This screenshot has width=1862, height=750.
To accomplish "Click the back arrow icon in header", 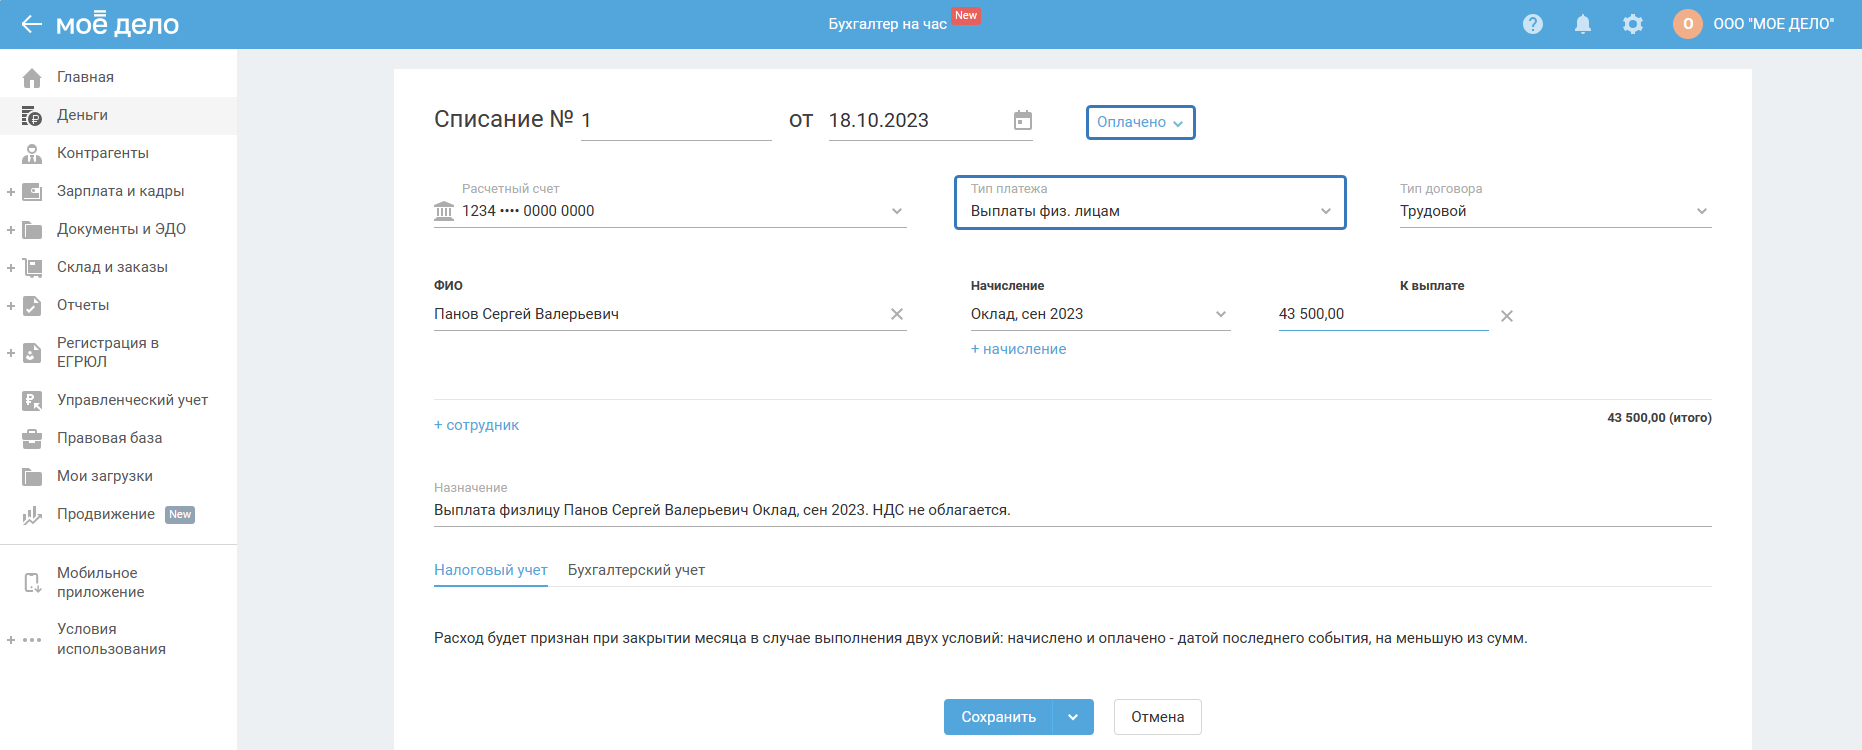I will tap(32, 24).
